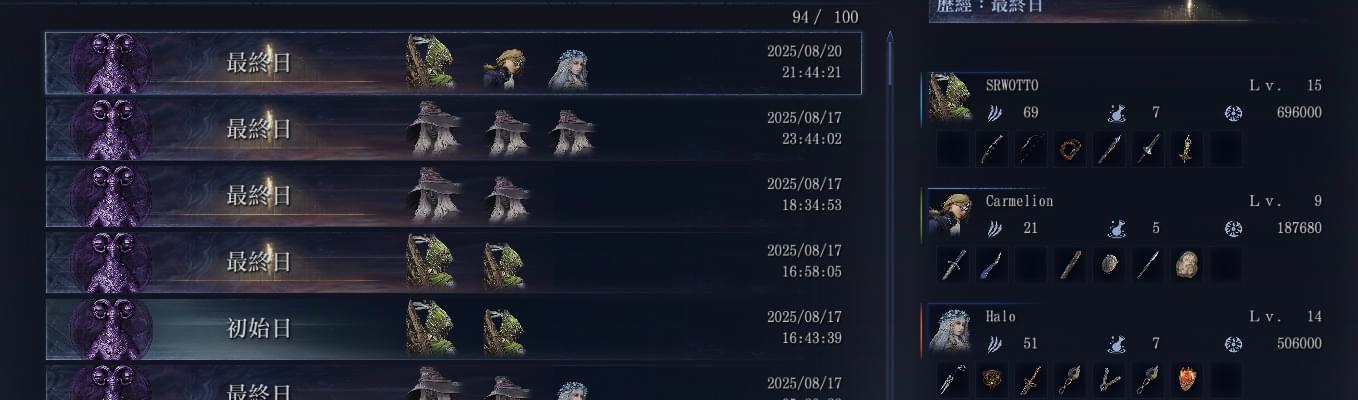This screenshot has width=1358, height=400.
Task: Select the 最終日 run at 18:34:53
Action: point(467,195)
